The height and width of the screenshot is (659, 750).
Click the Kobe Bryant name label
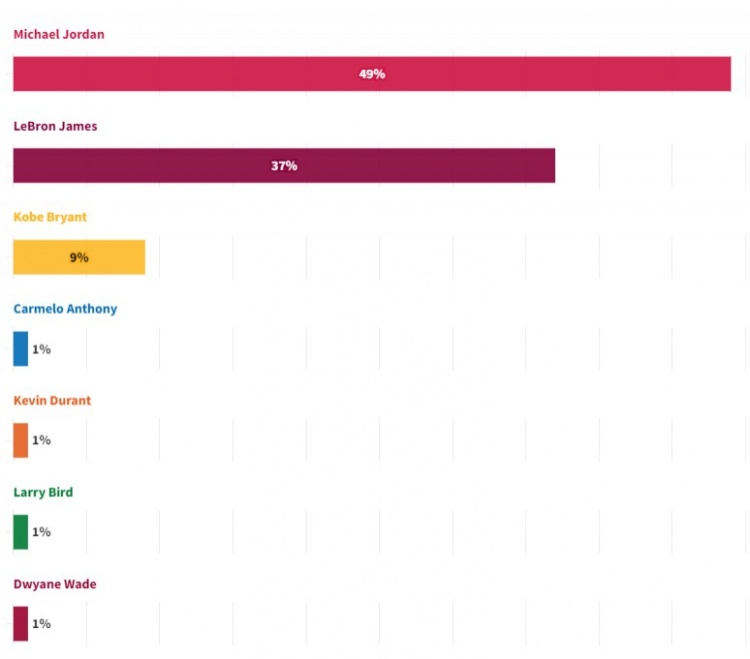click(x=50, y=217)
